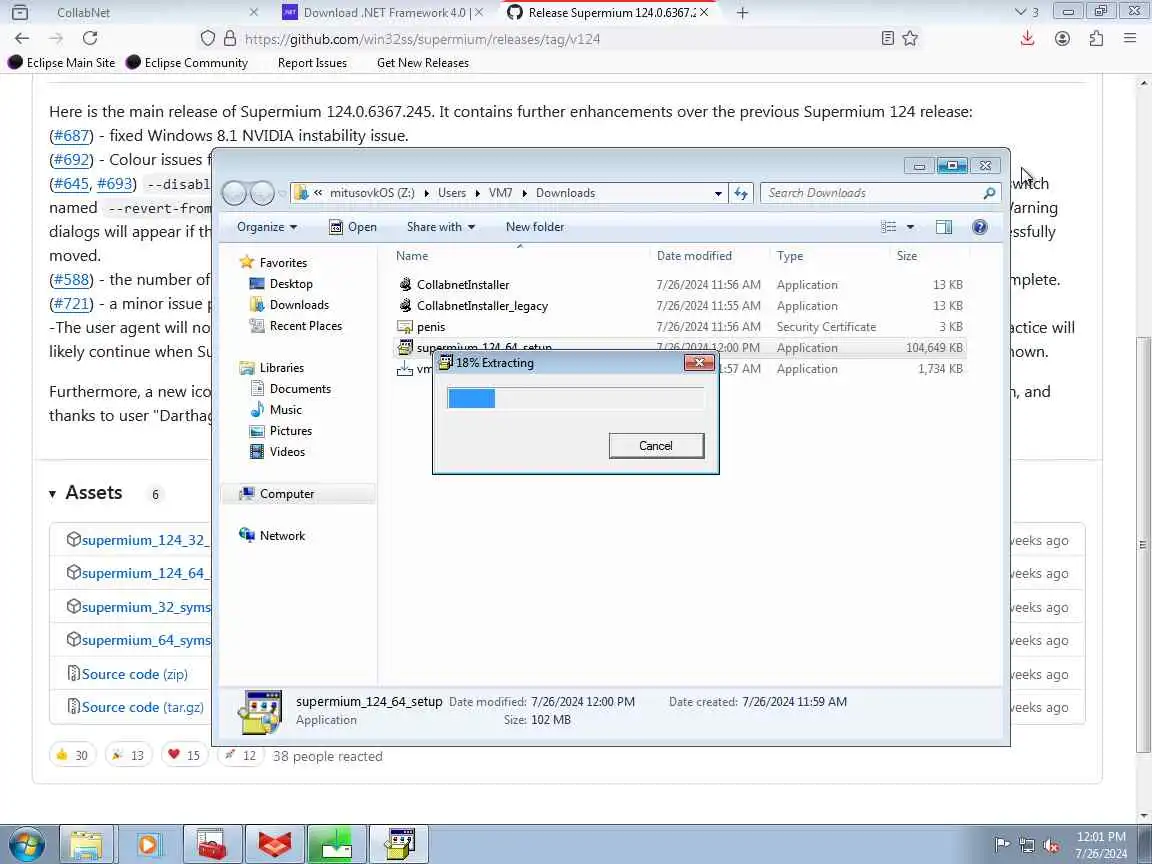
Task: Open a new browser tab plus
Action: click(742, 12)
